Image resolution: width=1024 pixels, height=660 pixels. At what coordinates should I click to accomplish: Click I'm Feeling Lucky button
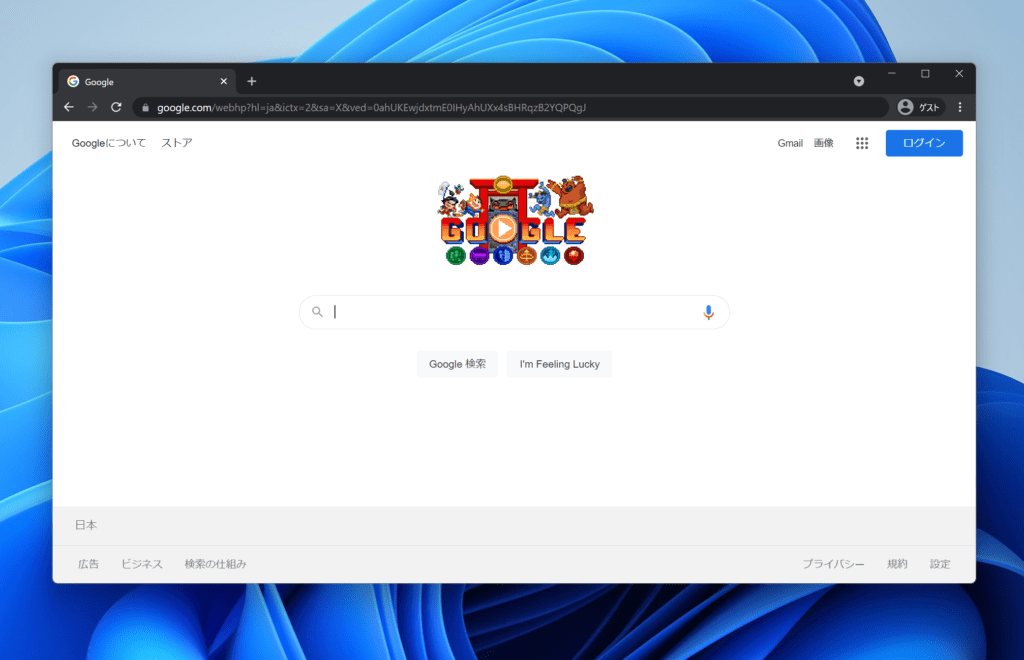(560, 364)
